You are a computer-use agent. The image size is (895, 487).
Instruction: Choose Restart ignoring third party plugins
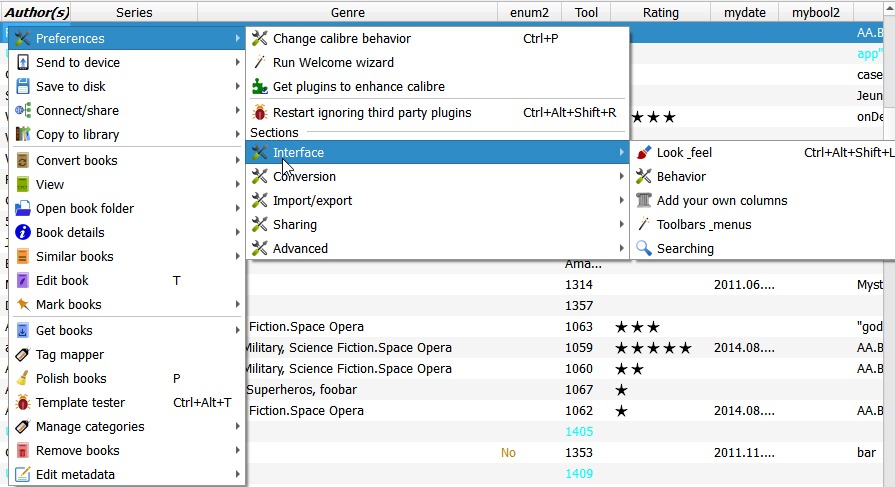pyautogui.click(x=371, y=112)
